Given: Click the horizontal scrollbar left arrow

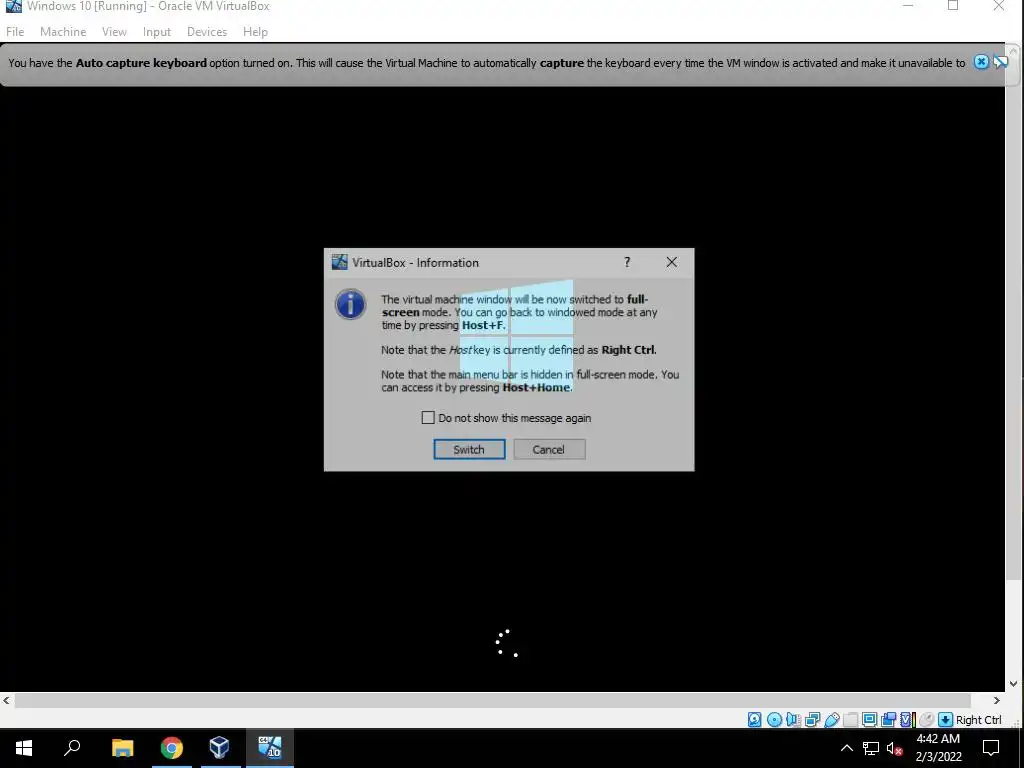Looking at the screenshot, I should coord(7,701).
